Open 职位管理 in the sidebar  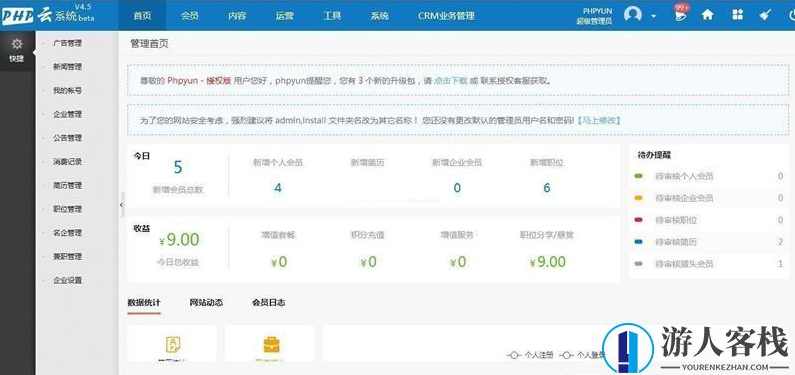click(x=67, y=209)
